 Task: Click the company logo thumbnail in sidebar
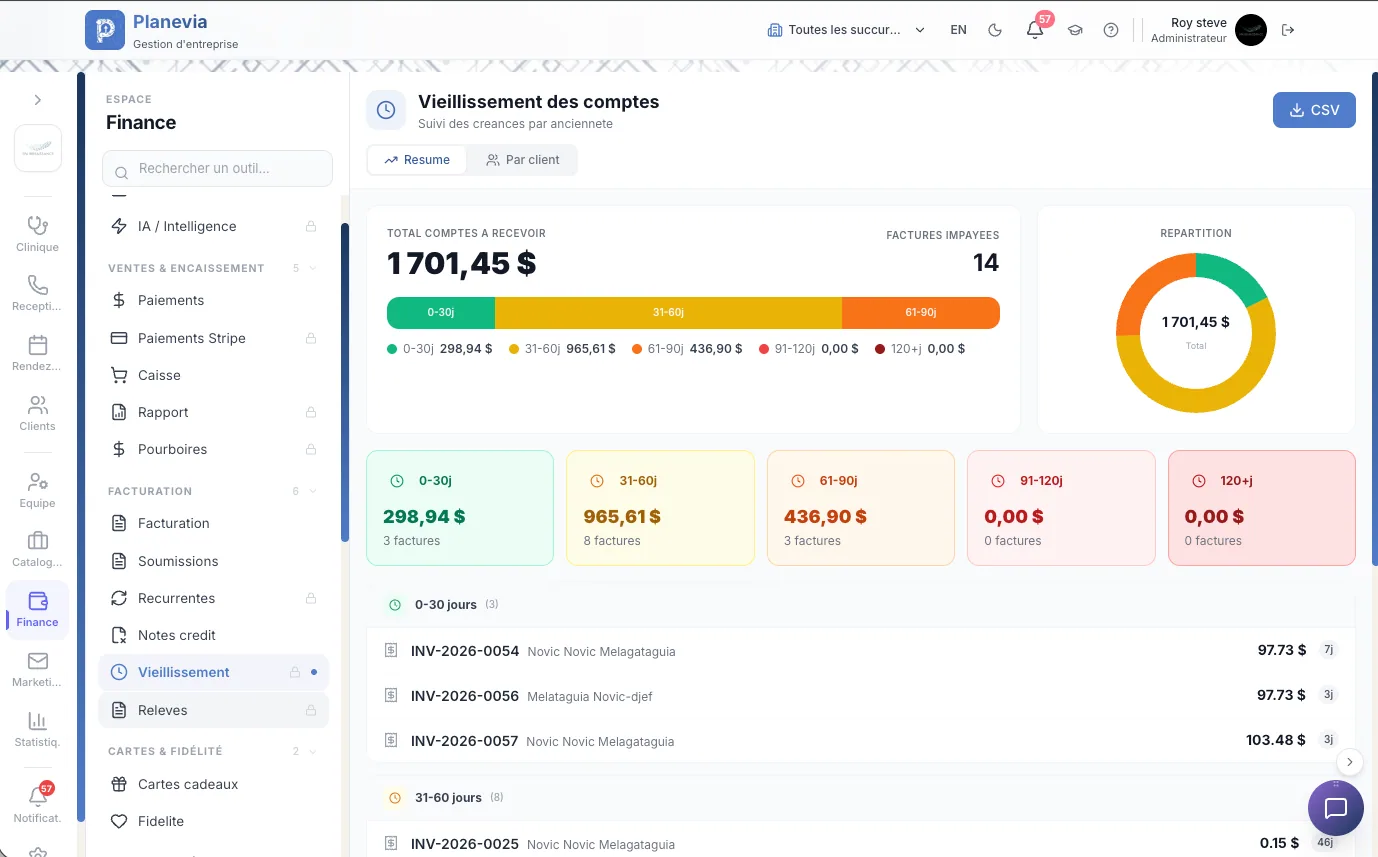(38, 149)
